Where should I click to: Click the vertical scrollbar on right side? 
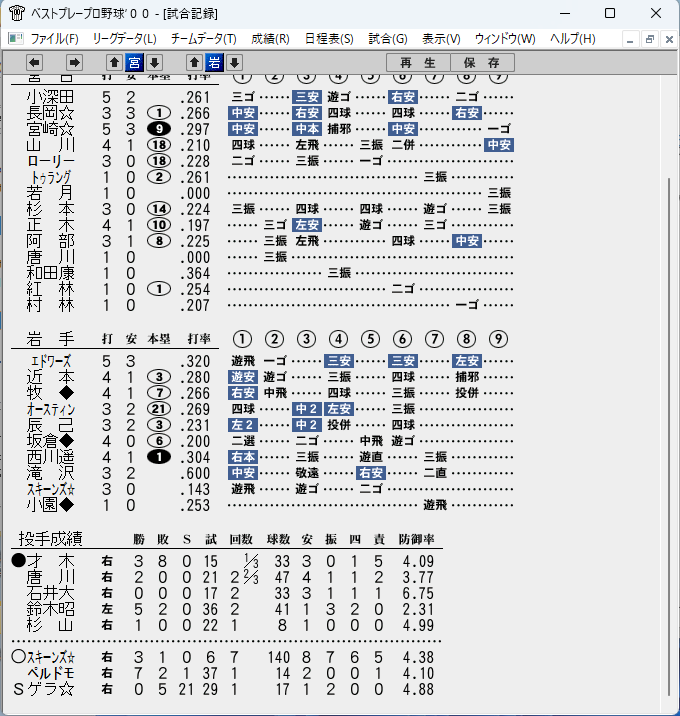[x=669, y=437]
